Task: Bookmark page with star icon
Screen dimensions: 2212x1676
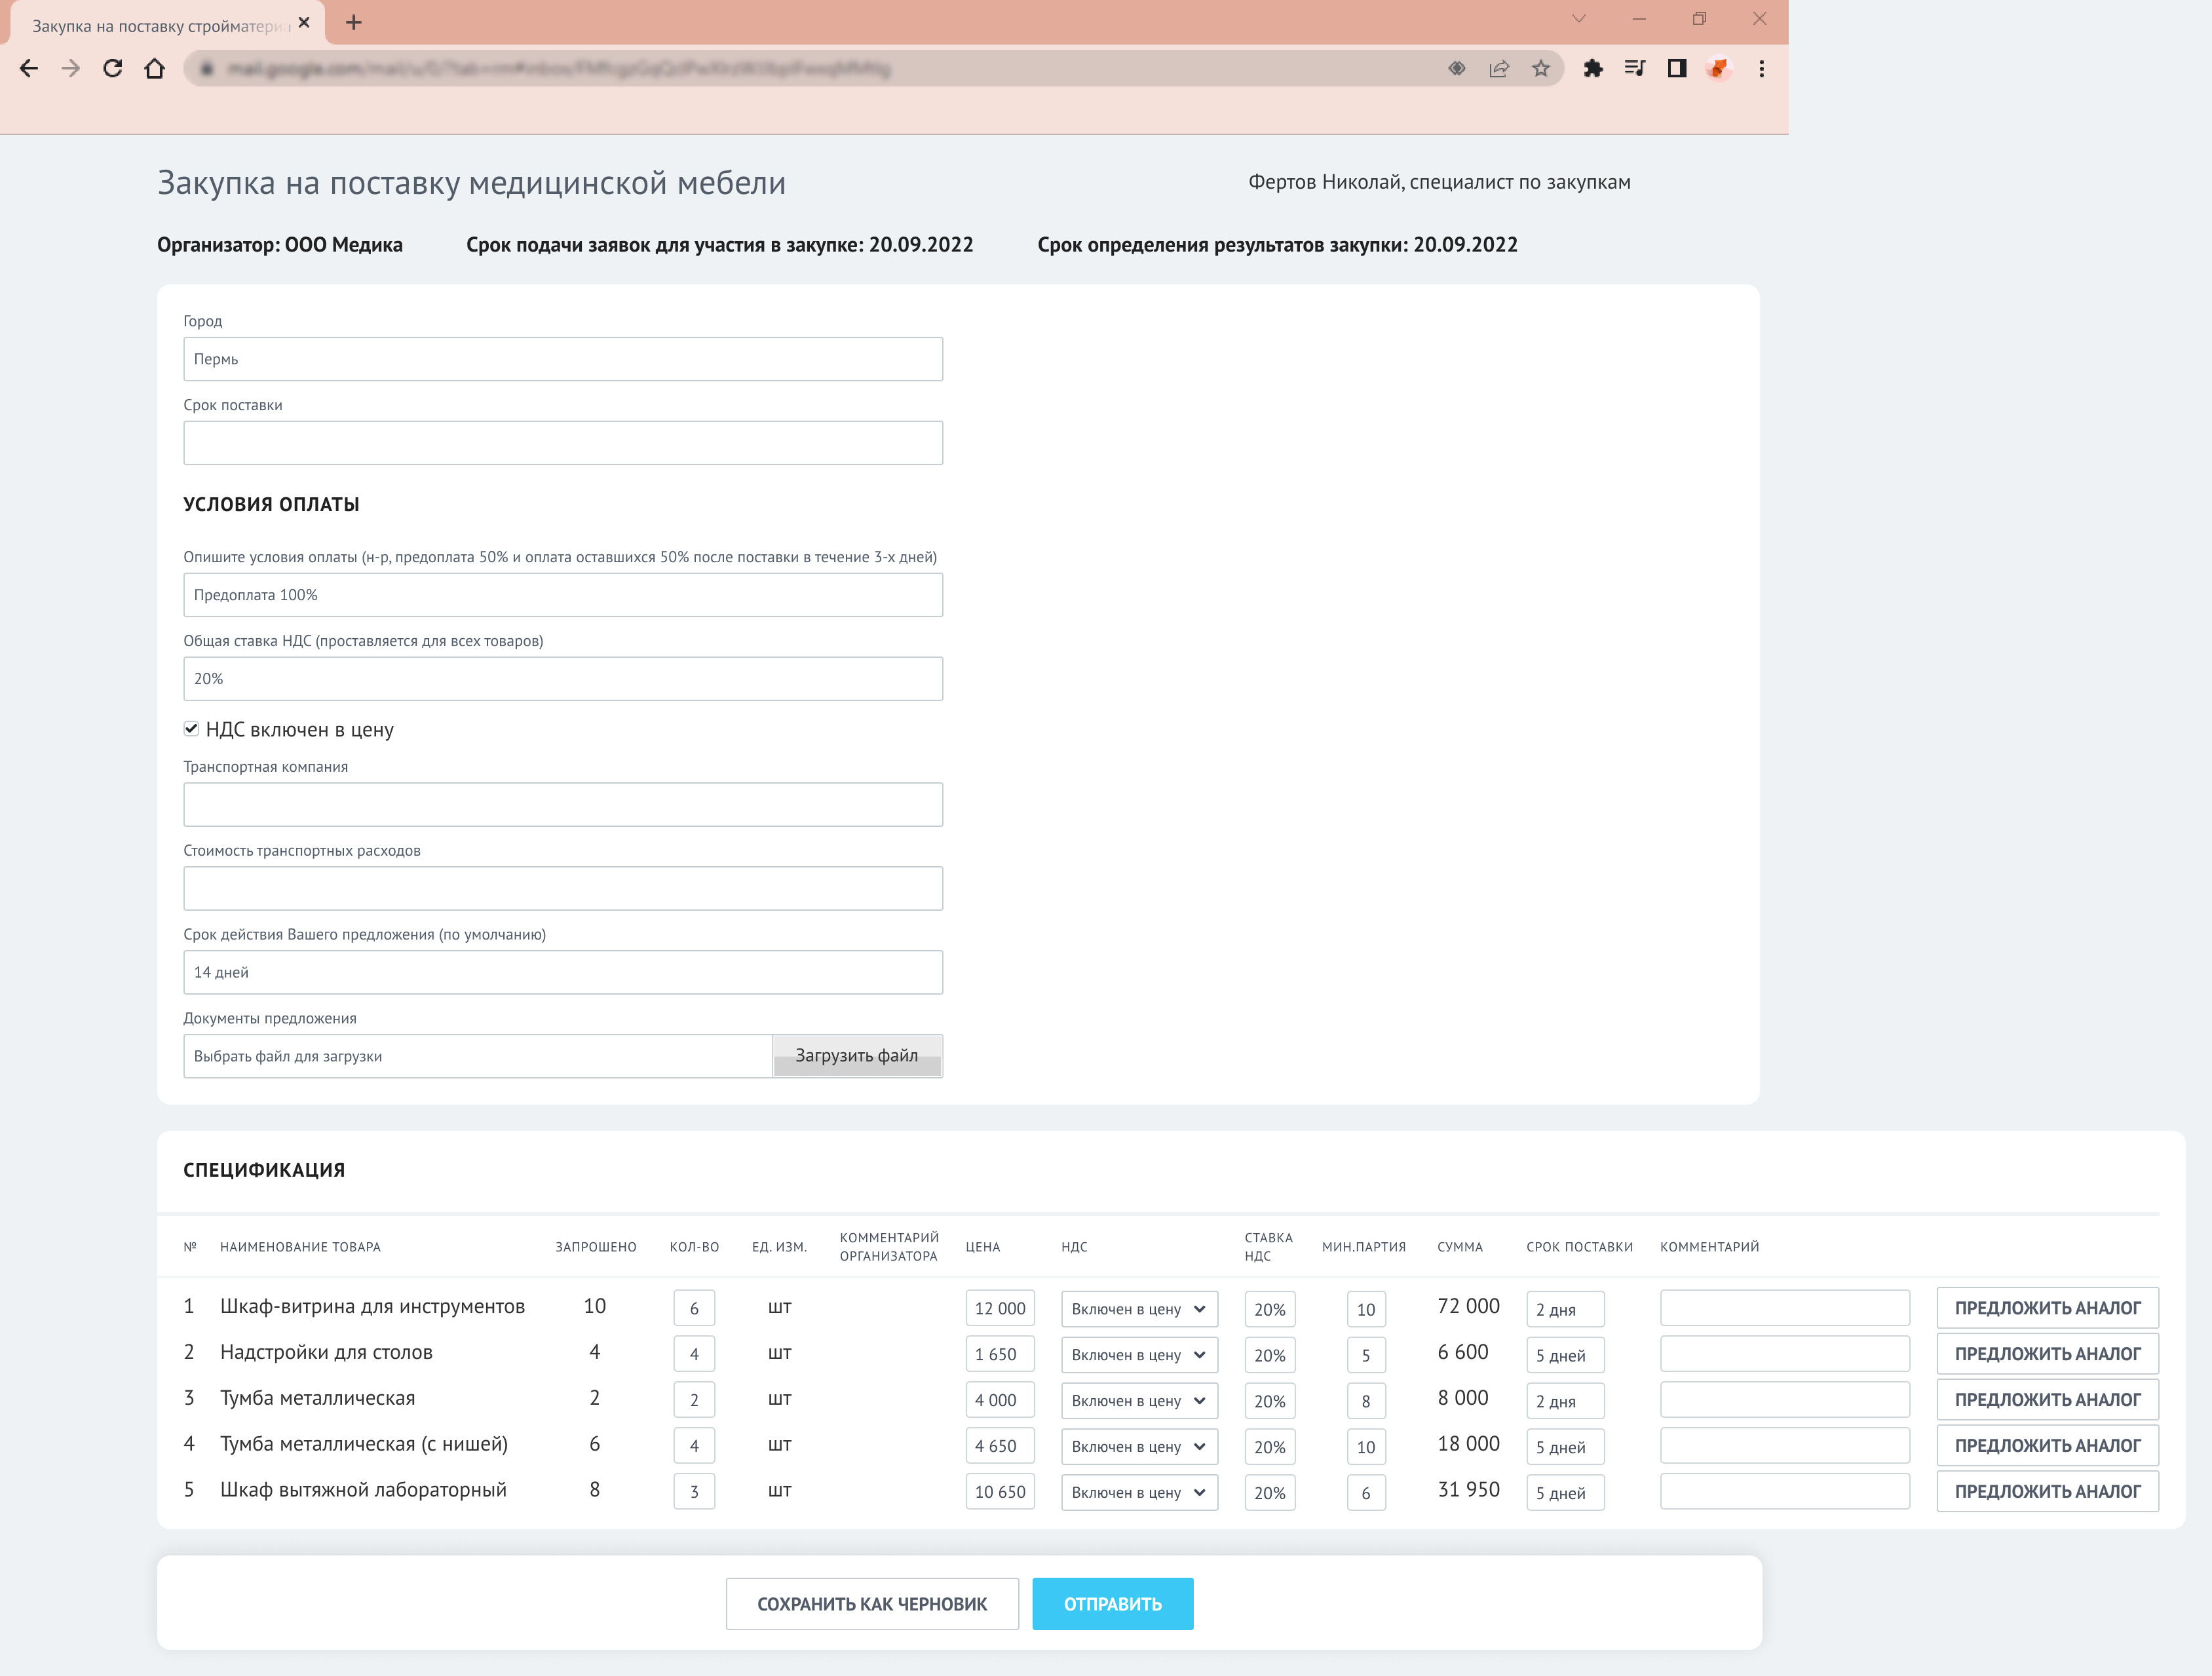Action: (1540, 68)
